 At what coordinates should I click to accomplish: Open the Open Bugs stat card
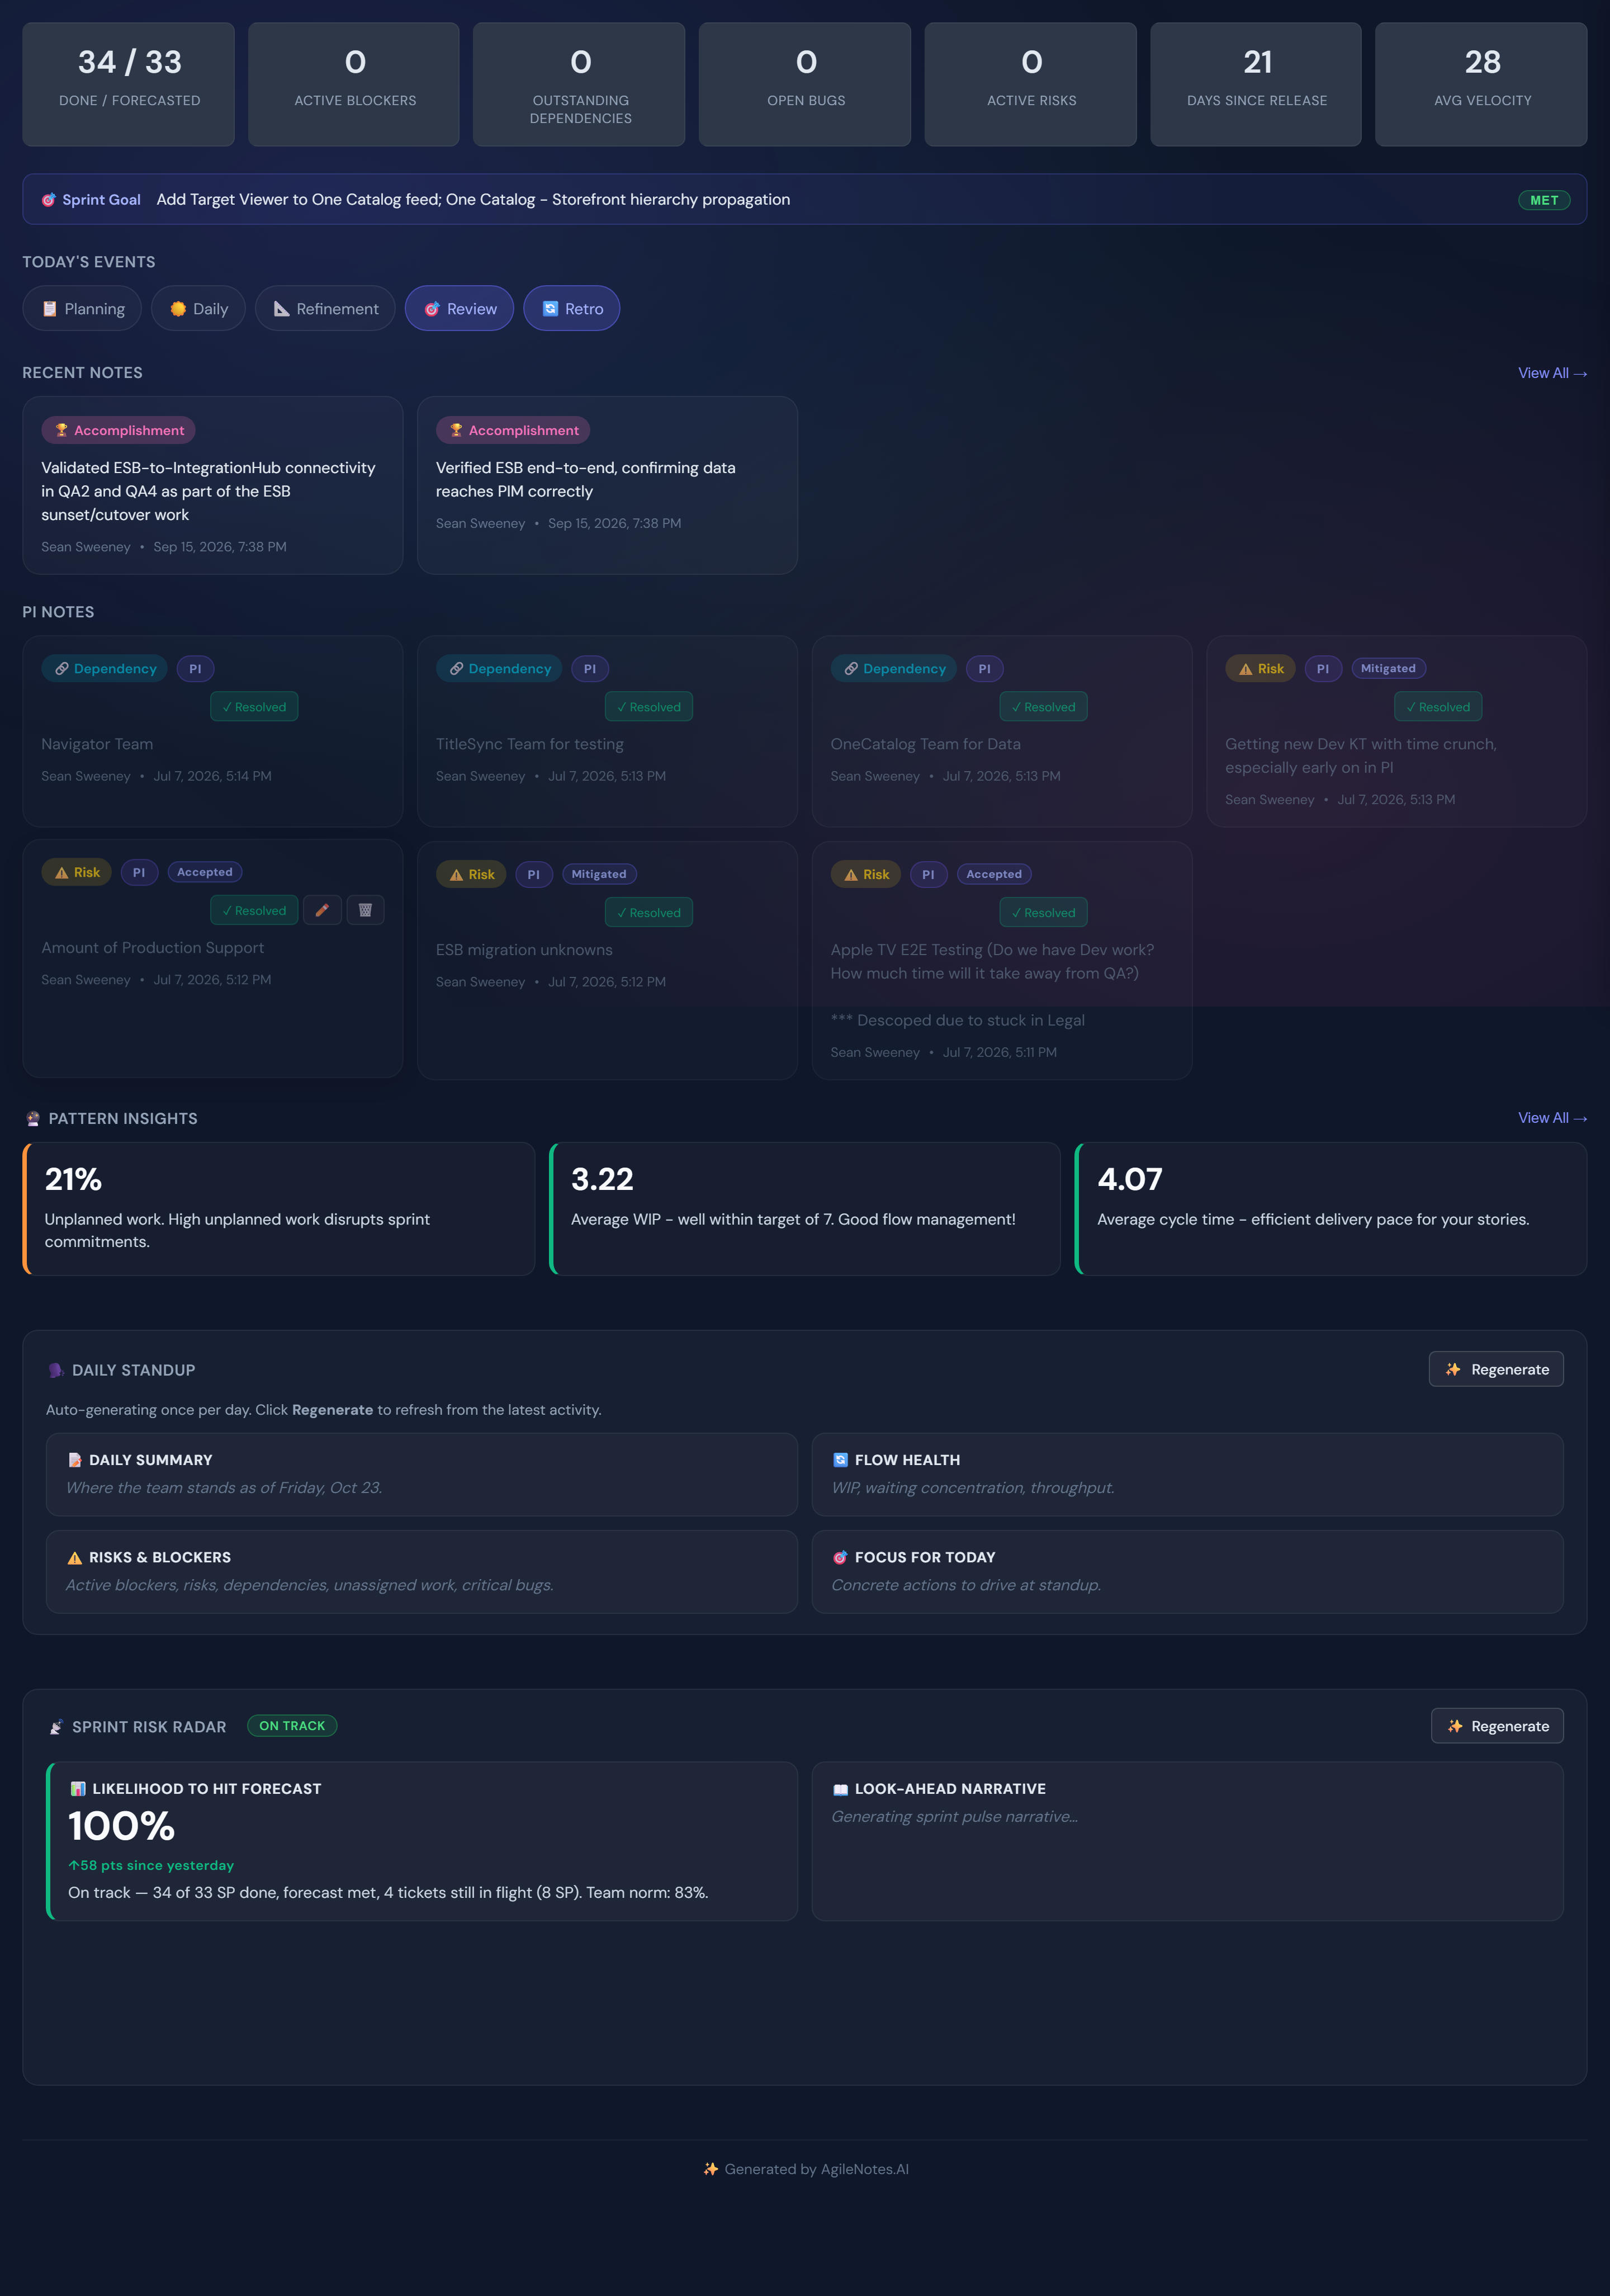click(805, 85)
